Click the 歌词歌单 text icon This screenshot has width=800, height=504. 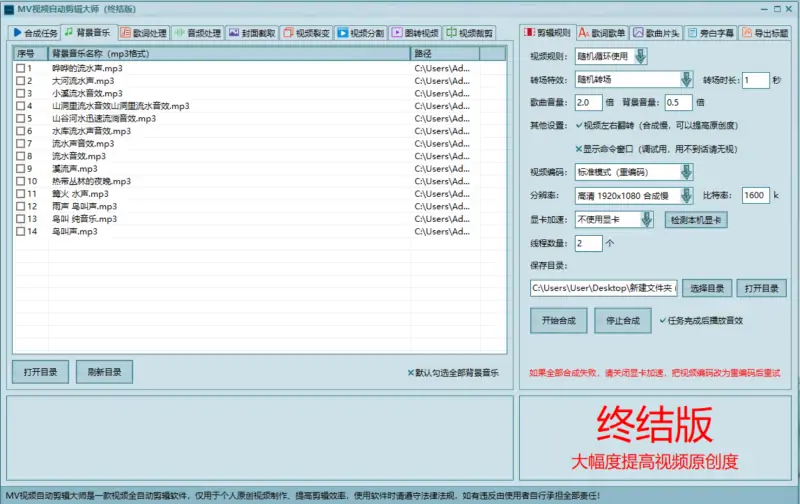[x=584, y=33]
